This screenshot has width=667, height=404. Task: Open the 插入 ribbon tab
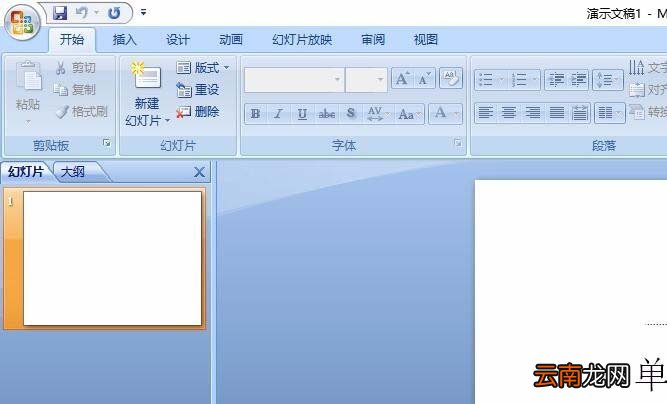125,40
